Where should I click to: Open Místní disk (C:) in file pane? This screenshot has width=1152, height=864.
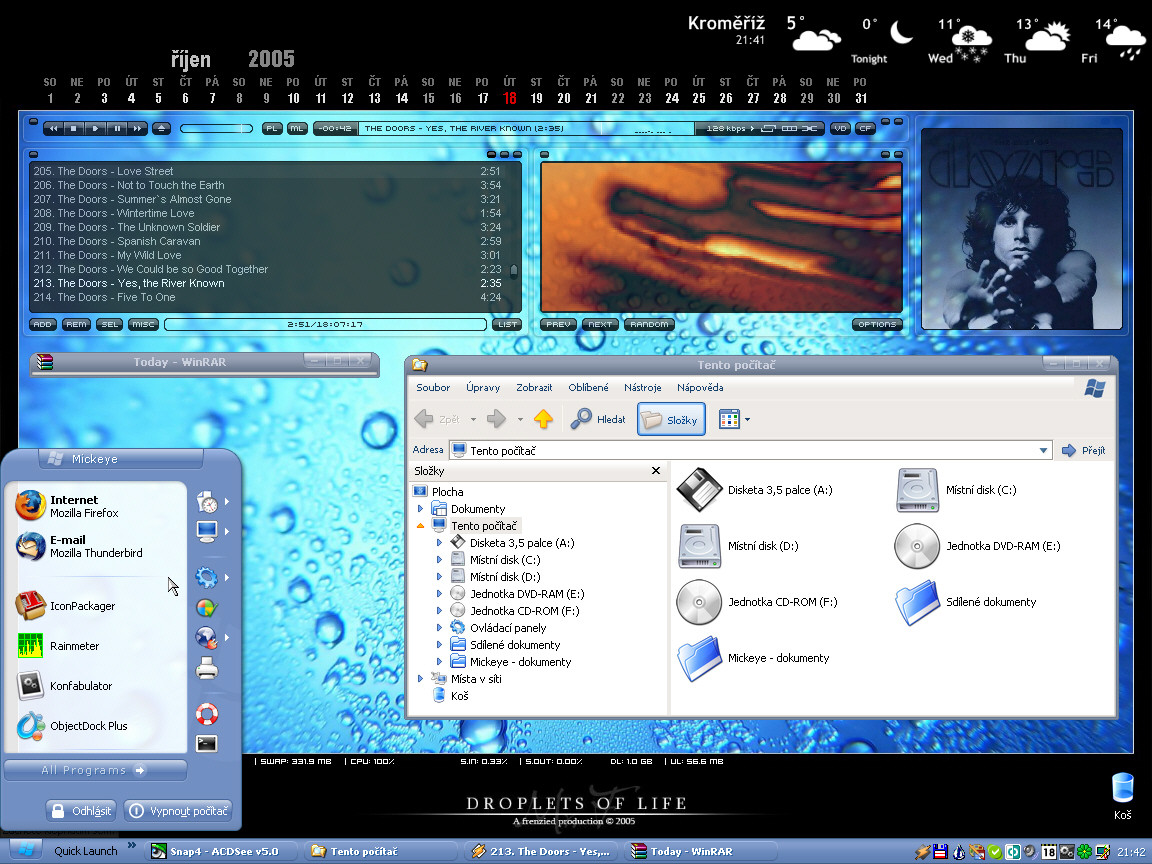point(956,490)
